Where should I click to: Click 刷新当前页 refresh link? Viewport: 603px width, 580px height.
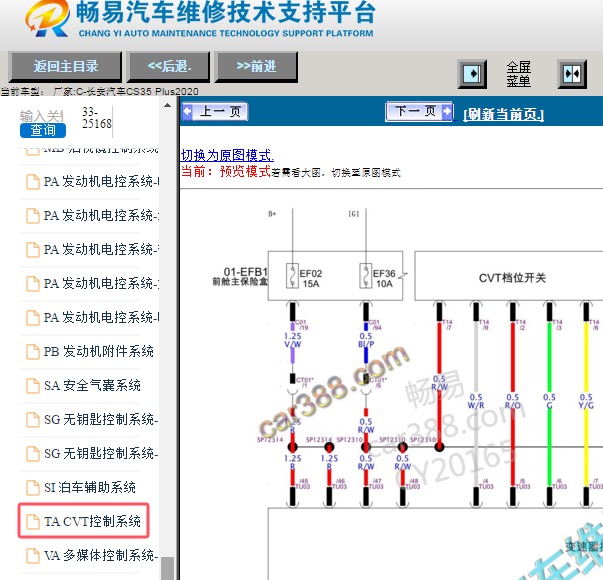coord(503,114)
